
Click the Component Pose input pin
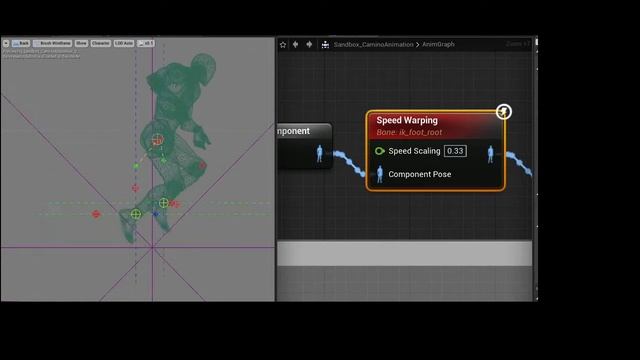click(x=380, y=174)
